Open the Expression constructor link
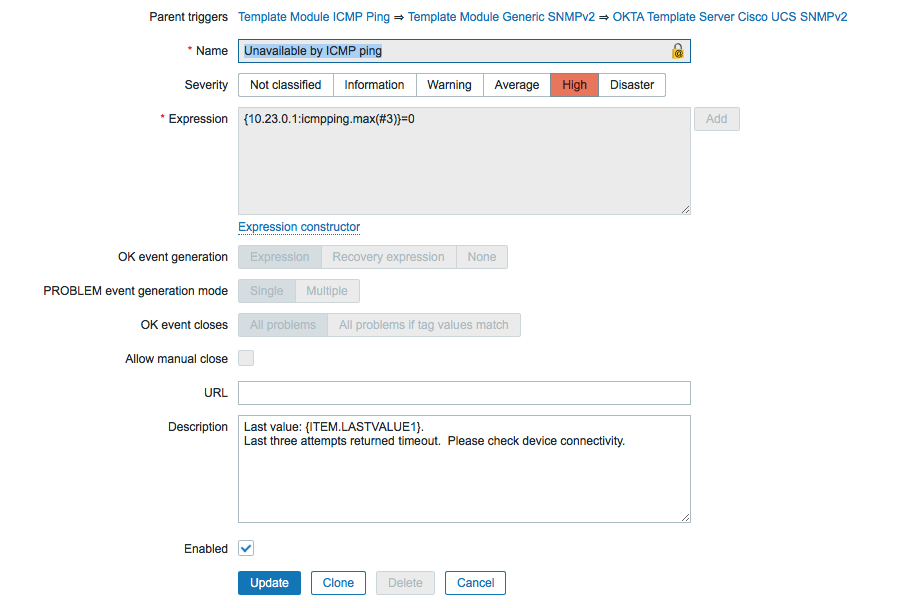This screenshot has height=608, width=917. point(299,227)
